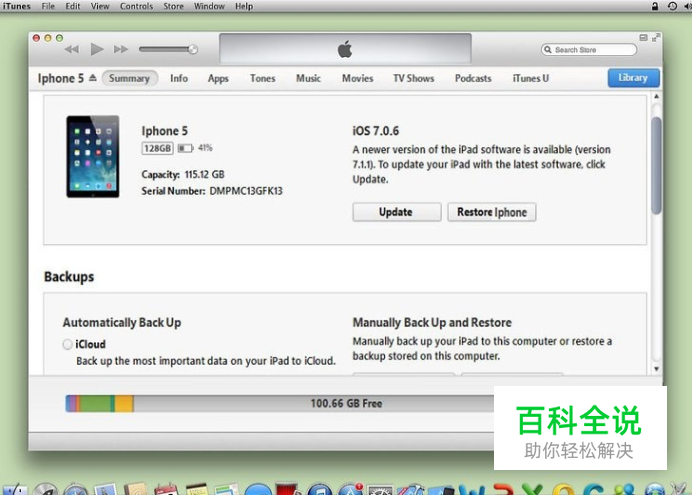Viewport: 692px width, 495px height.
Task: Click the fast forward next track button
Action: click(x=120, y=49)
